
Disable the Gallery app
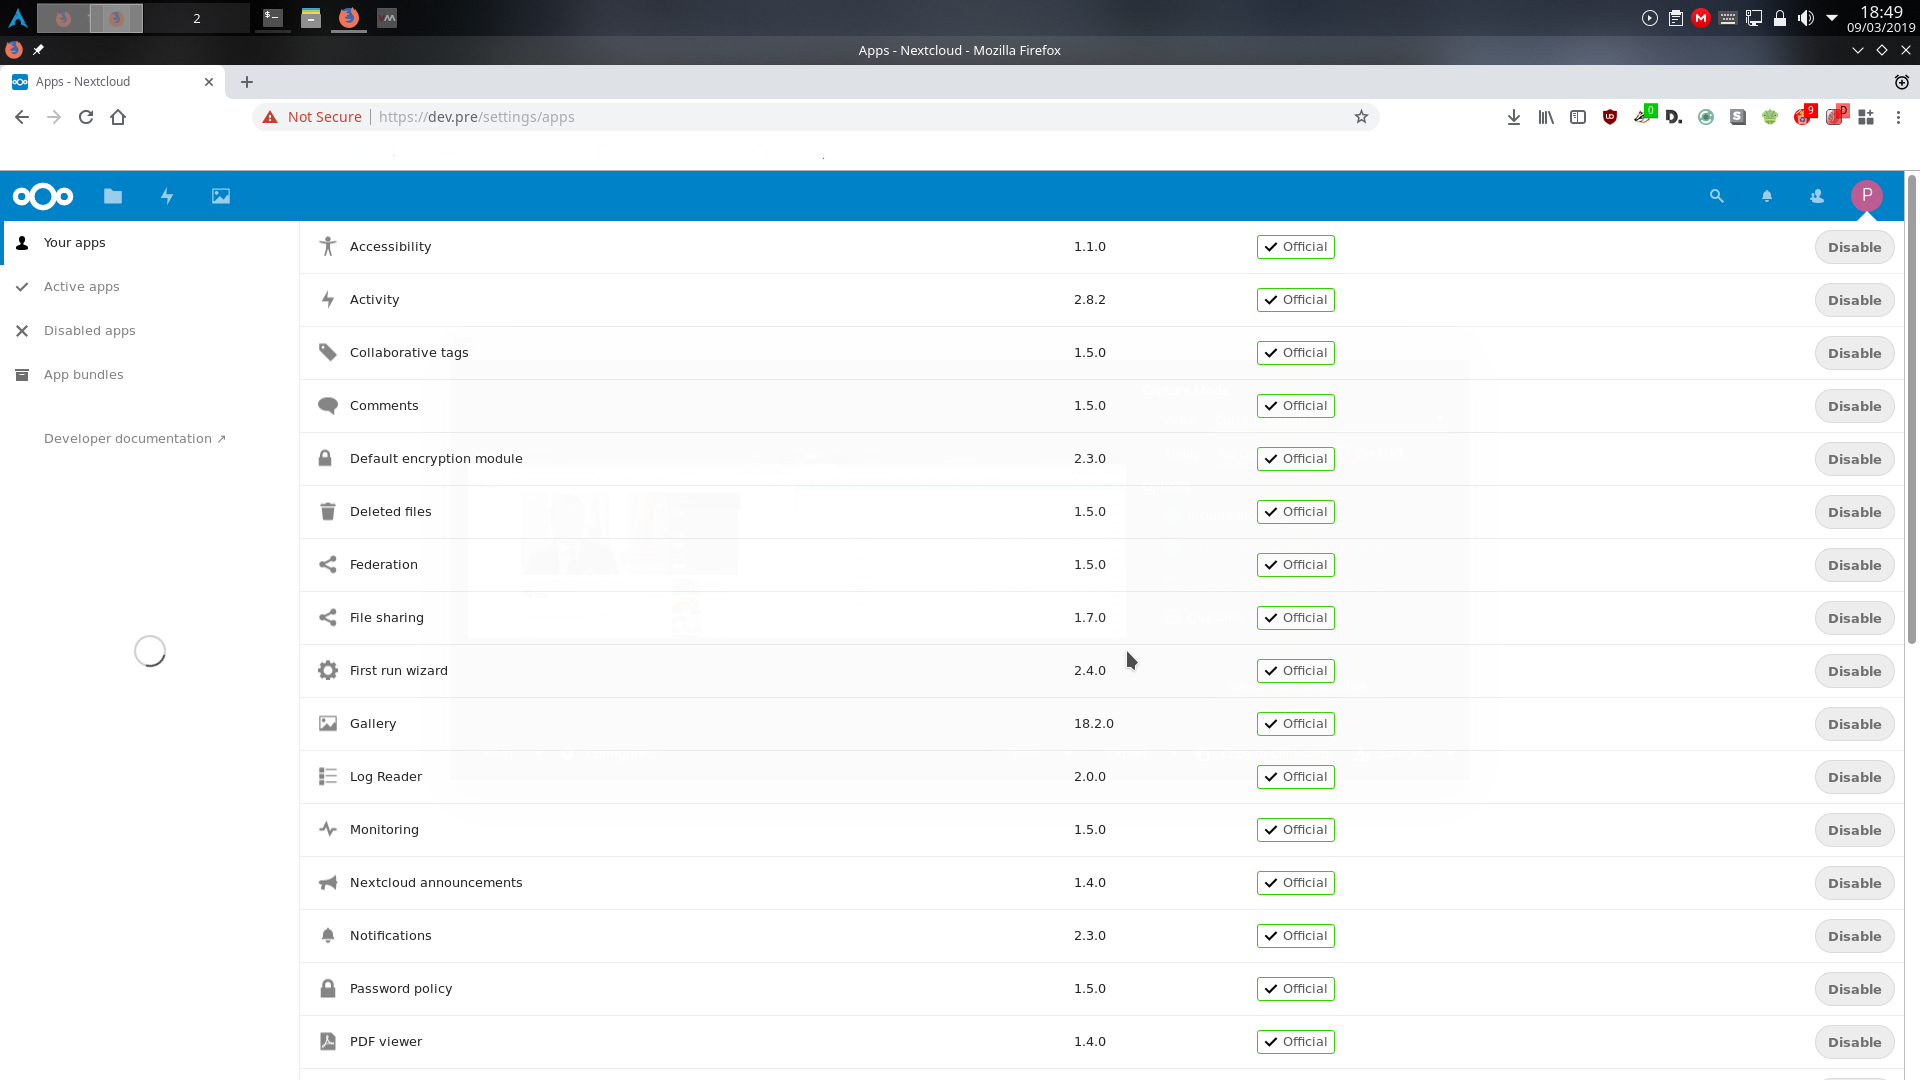[1854, 724]
